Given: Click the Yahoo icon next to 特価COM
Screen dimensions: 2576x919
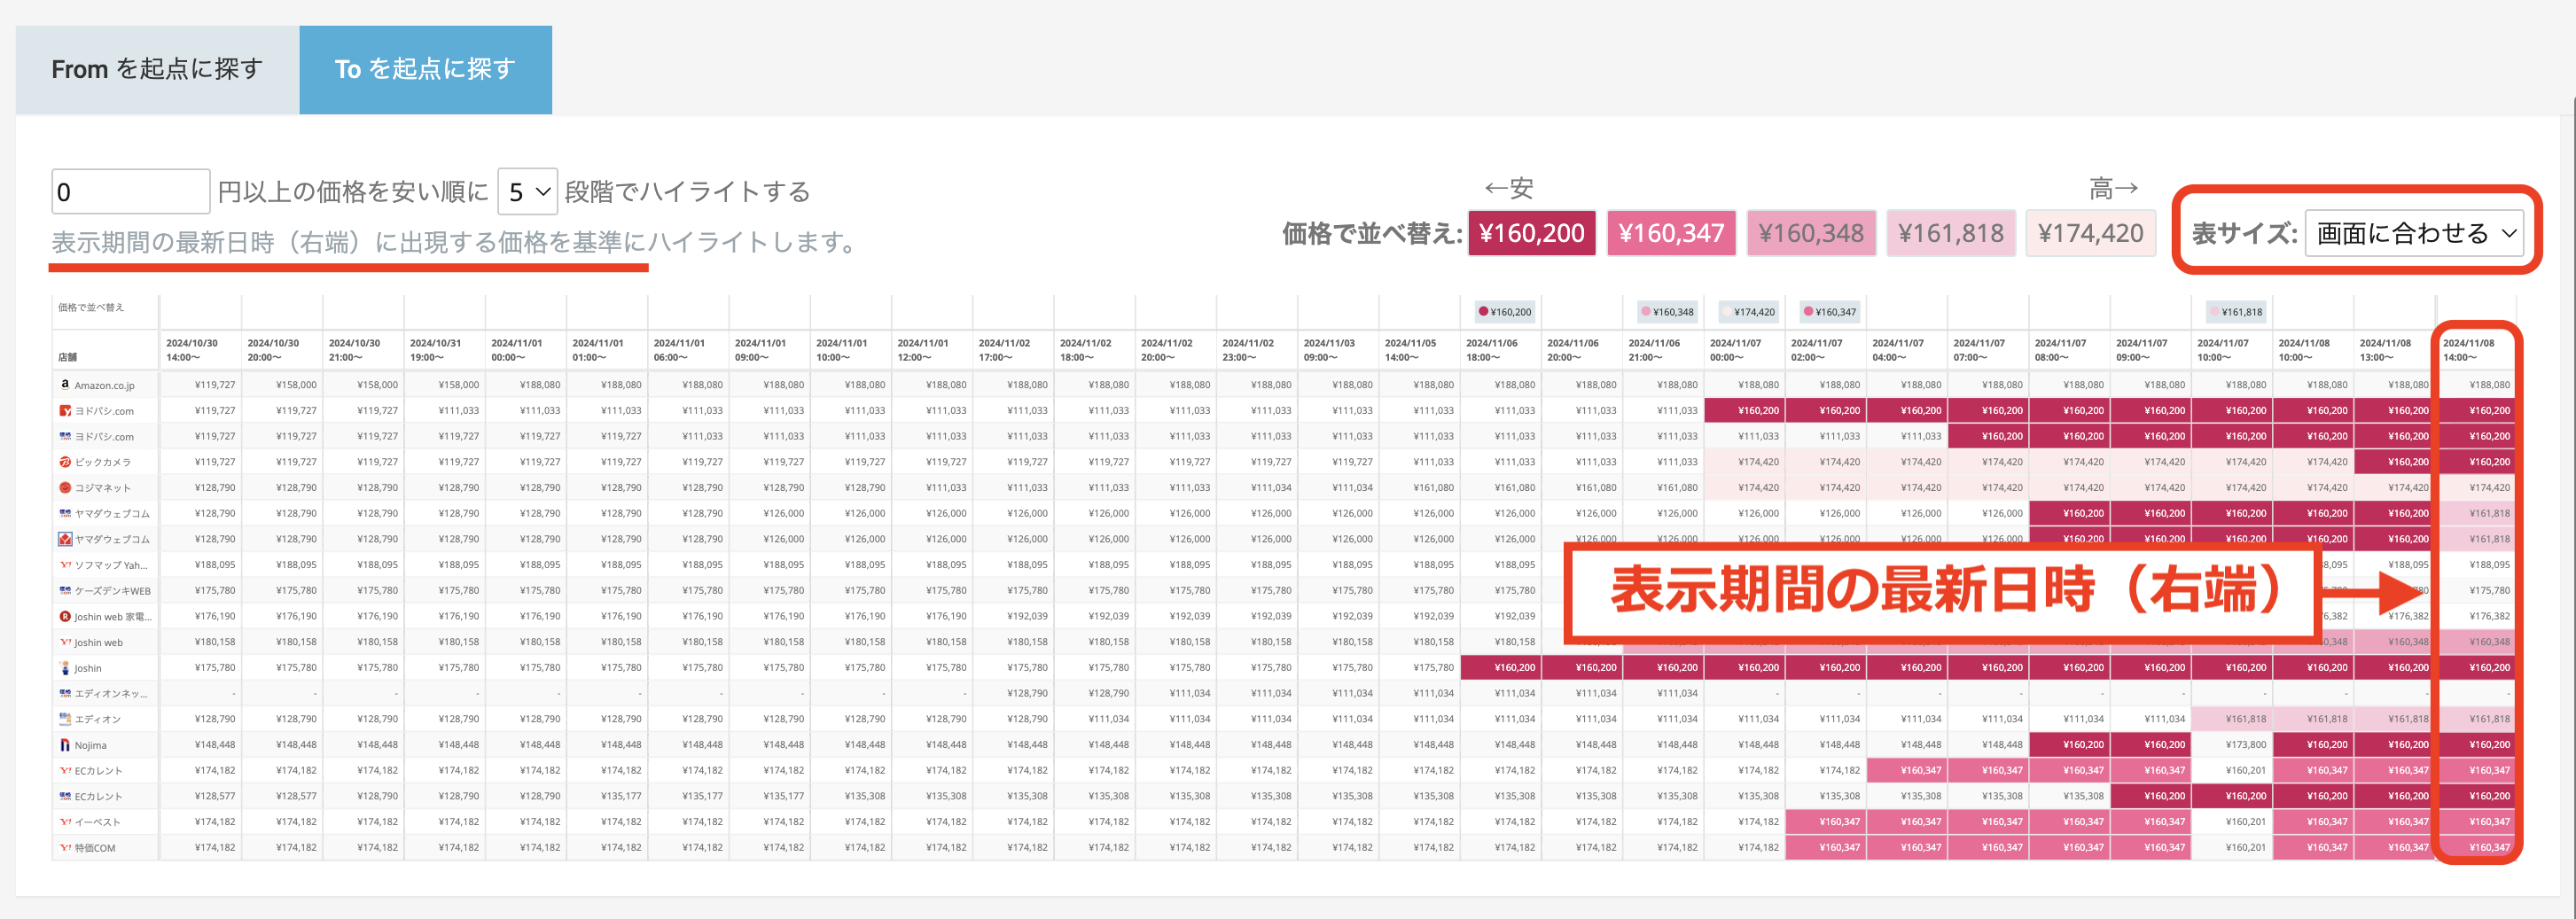Looking at the screenshot, I should coord(65,848).
